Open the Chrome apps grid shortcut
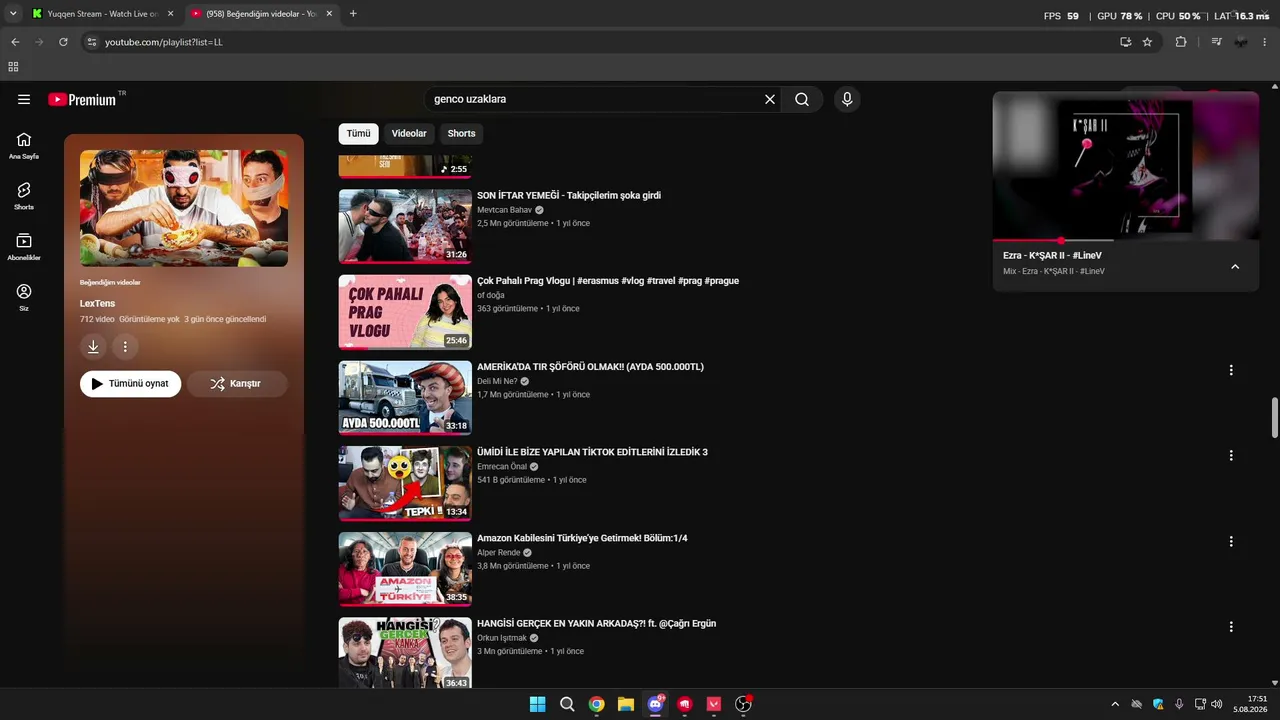The height and width of the screenshot is (720, 1280). pos(13,67)
